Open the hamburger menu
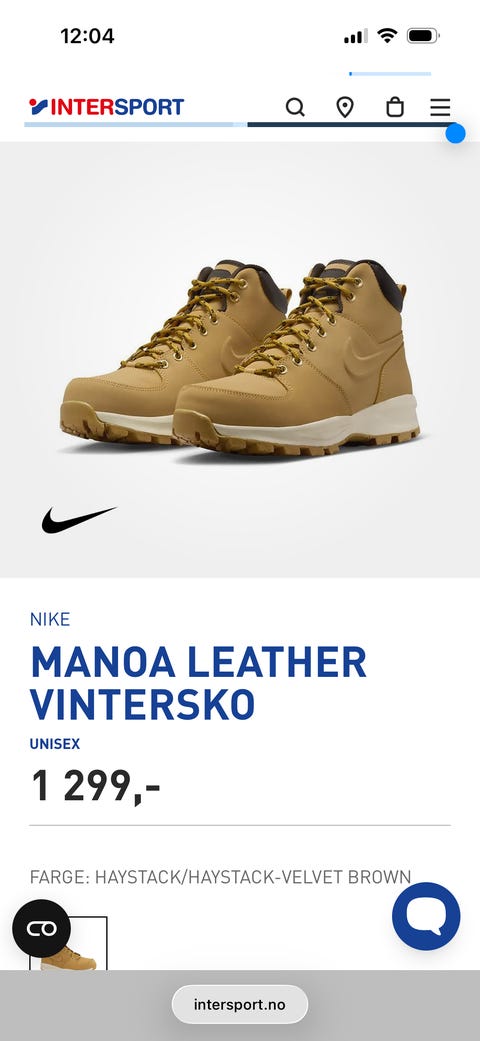This screenshot has height=1041, width=480. coord(440,107)
